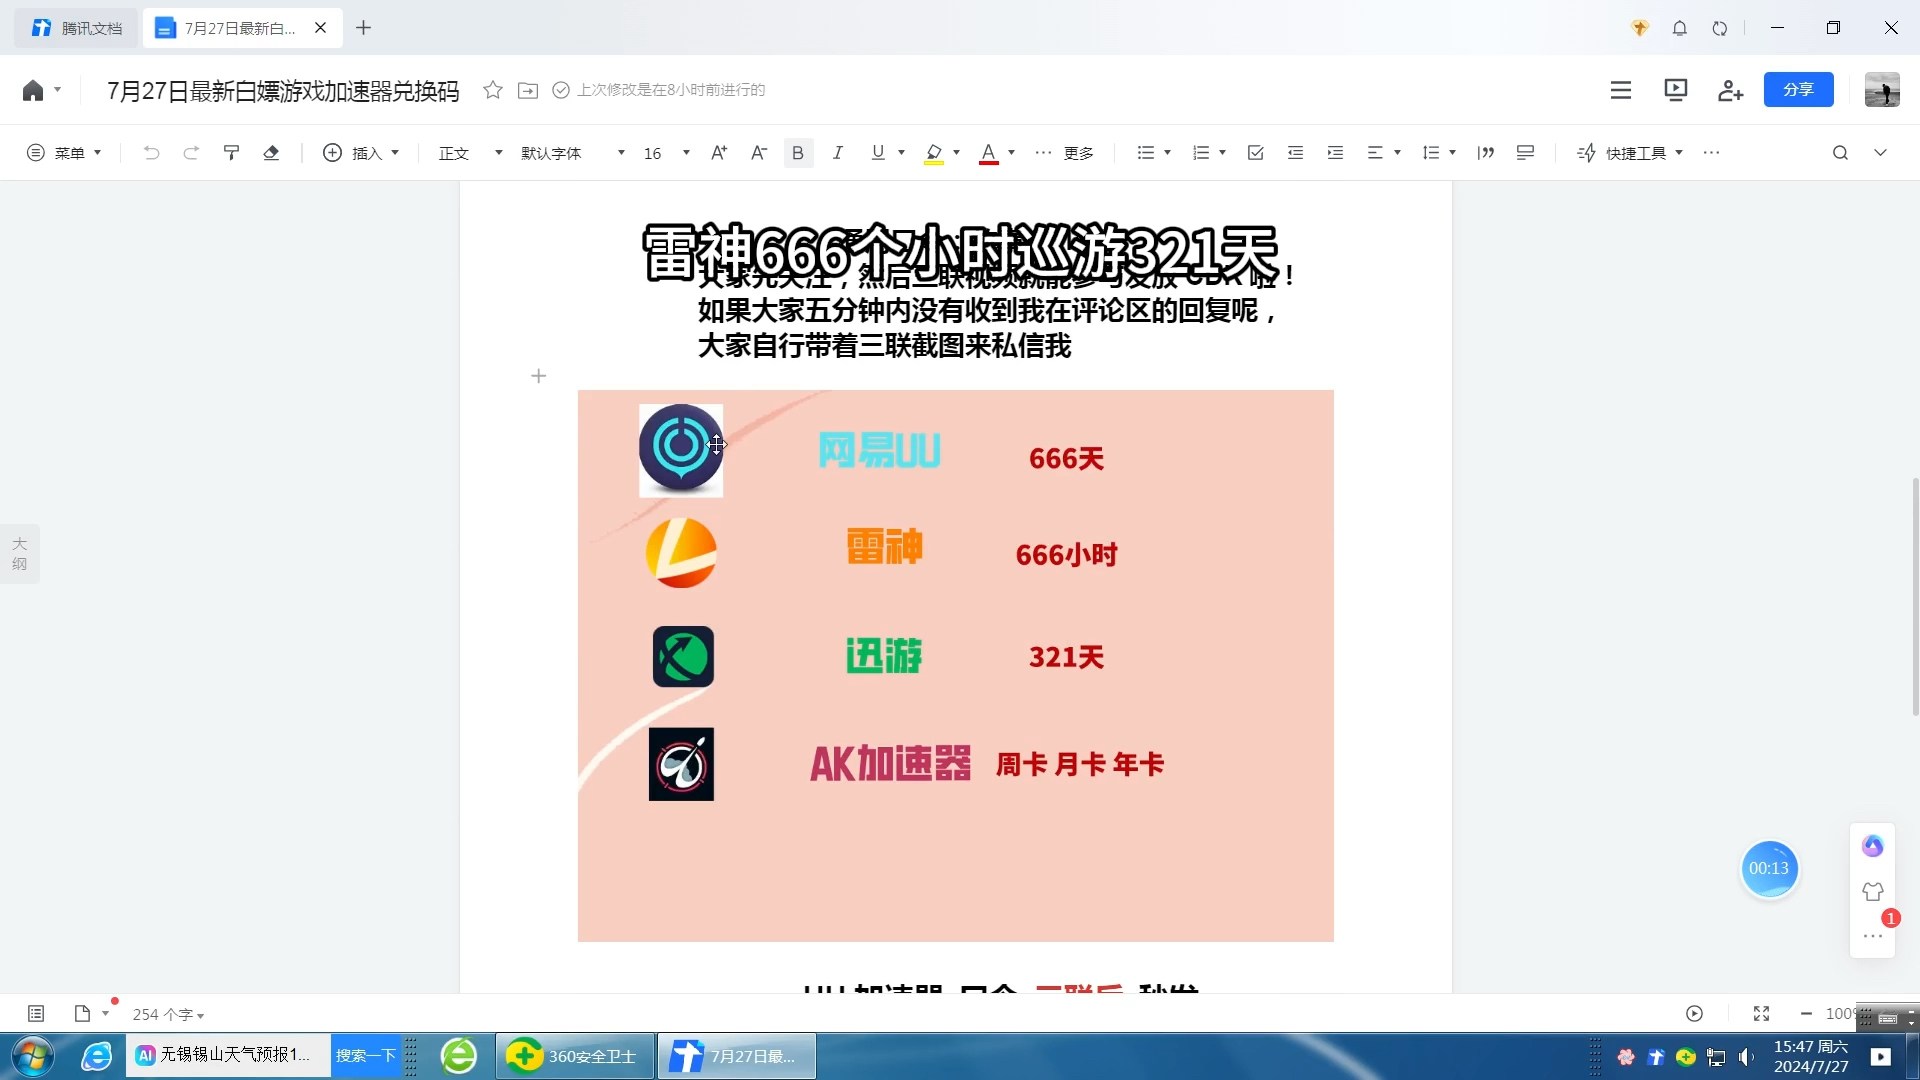Open 360安全卫士 taskbar item
Viewport: 1920px width, 1080px height.
click(576, 1056)
